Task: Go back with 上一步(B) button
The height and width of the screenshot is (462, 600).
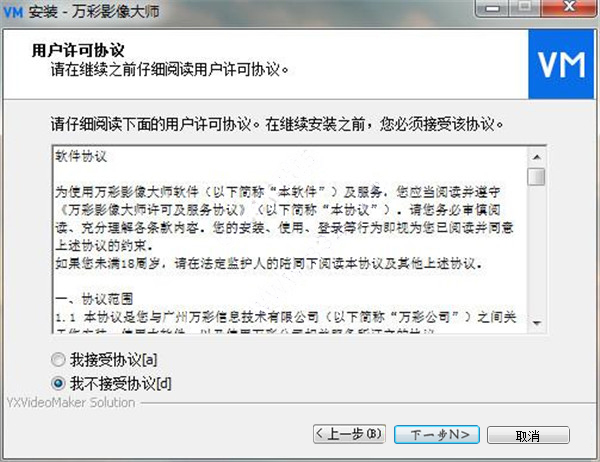Action: [x=349, y=434]
